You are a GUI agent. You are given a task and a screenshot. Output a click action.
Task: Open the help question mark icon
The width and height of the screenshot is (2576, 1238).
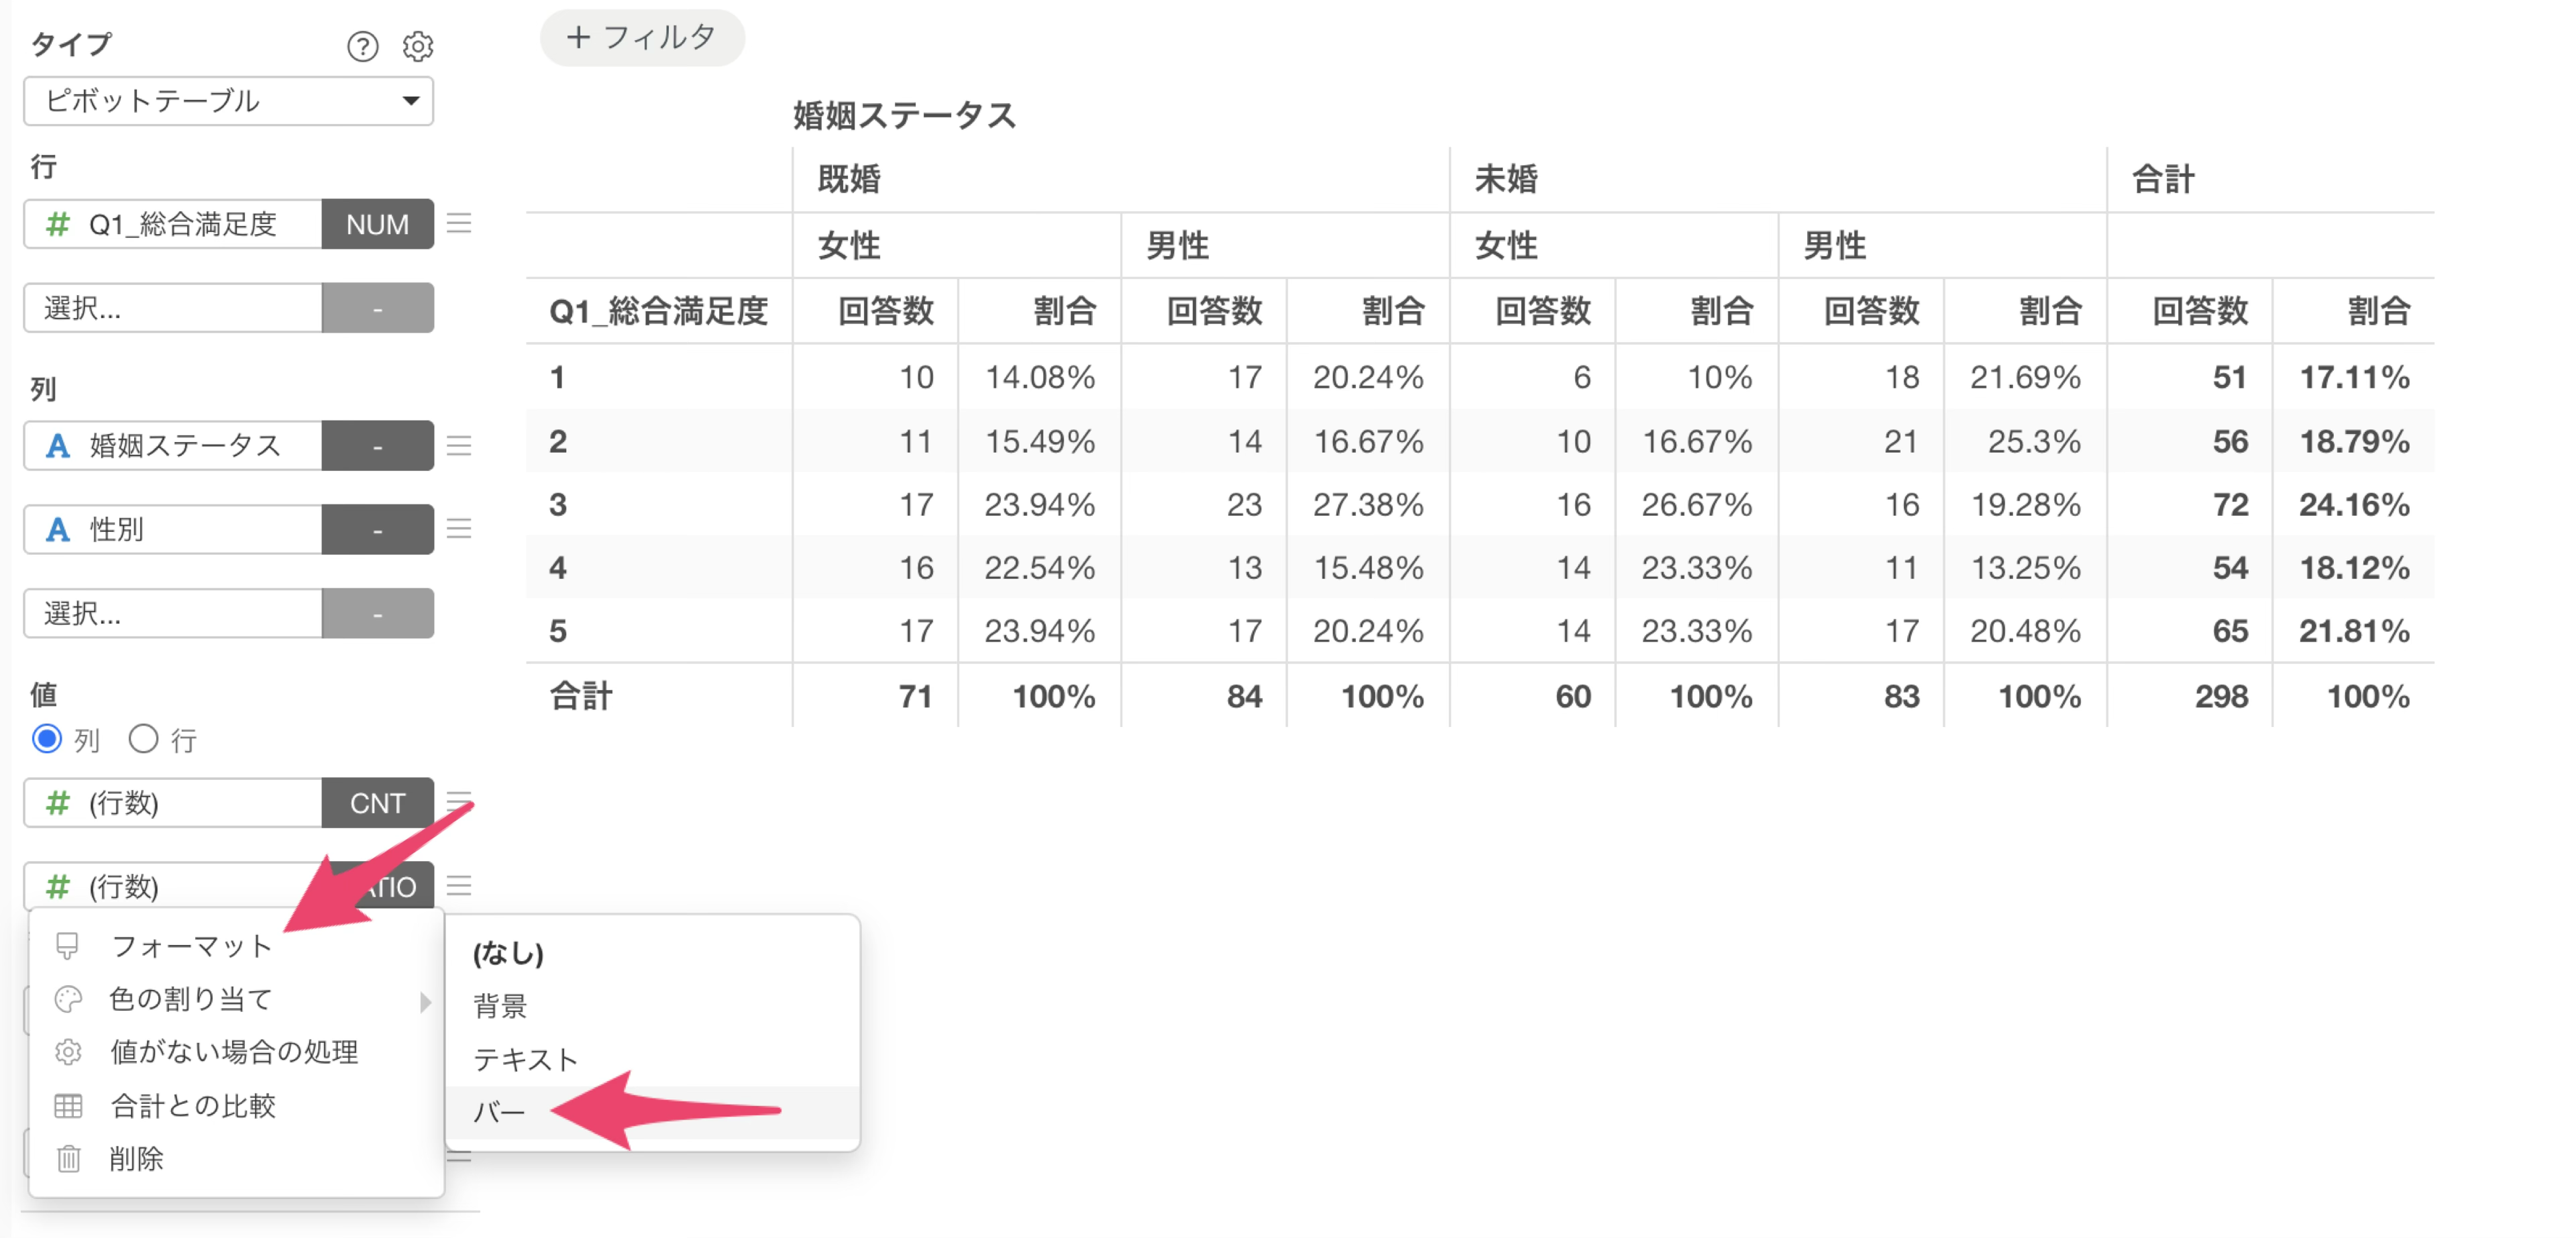362,46
